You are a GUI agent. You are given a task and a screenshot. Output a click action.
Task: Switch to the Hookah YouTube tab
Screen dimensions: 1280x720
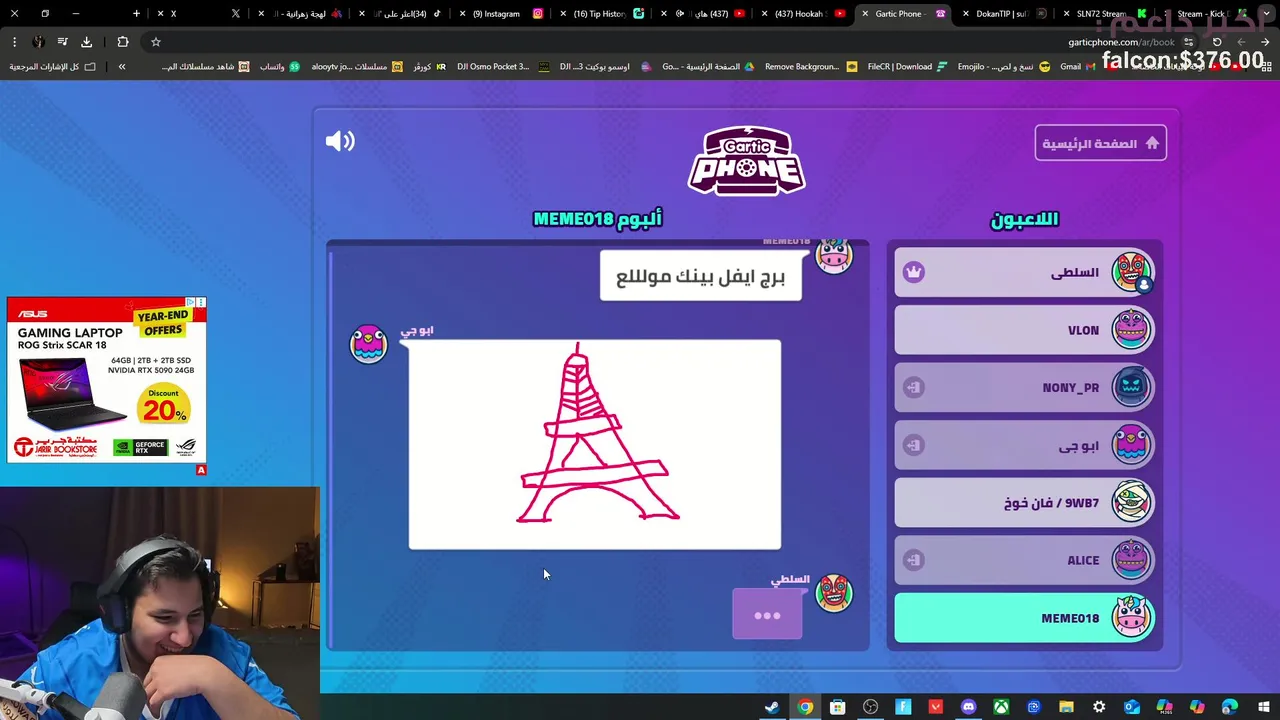(x=800, y=14)
